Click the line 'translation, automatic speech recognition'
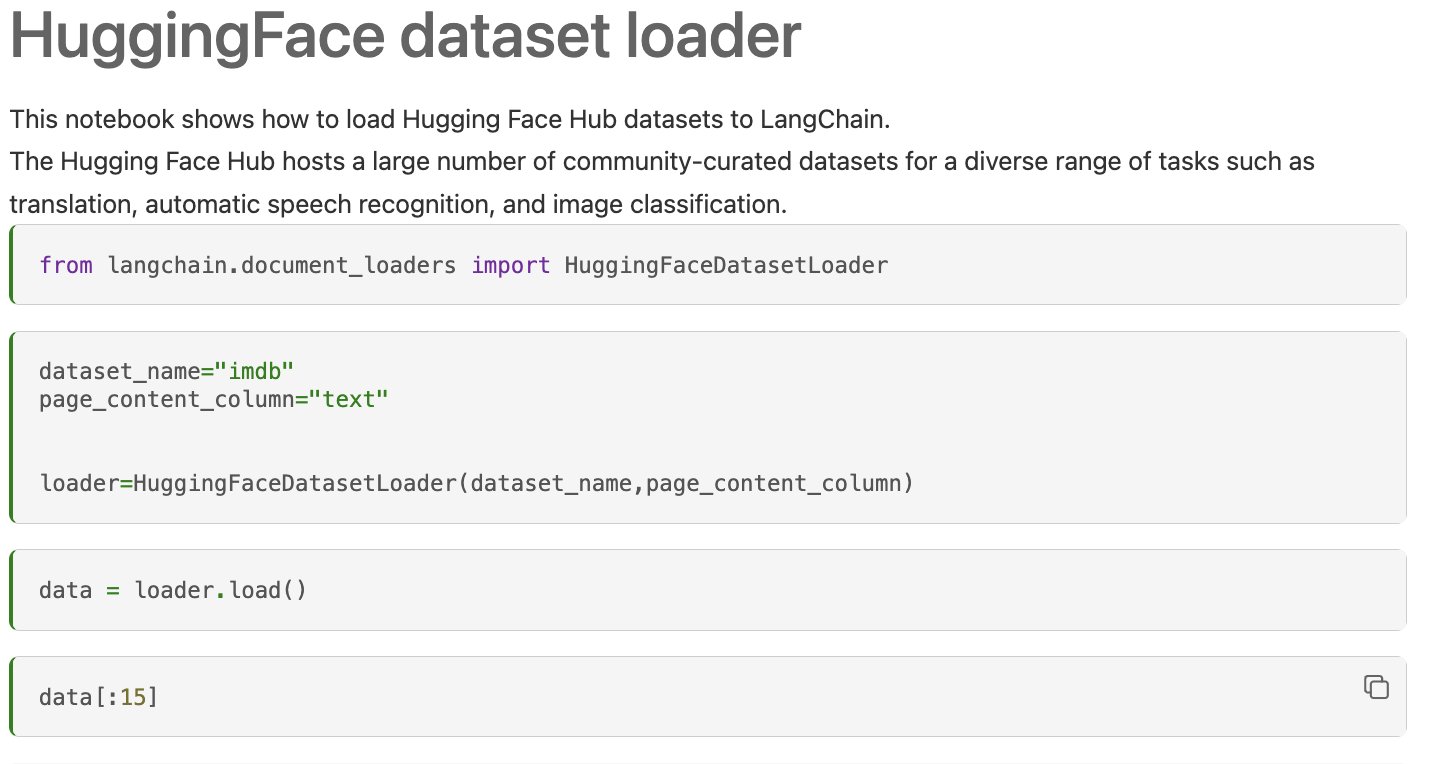 (398, 205)
